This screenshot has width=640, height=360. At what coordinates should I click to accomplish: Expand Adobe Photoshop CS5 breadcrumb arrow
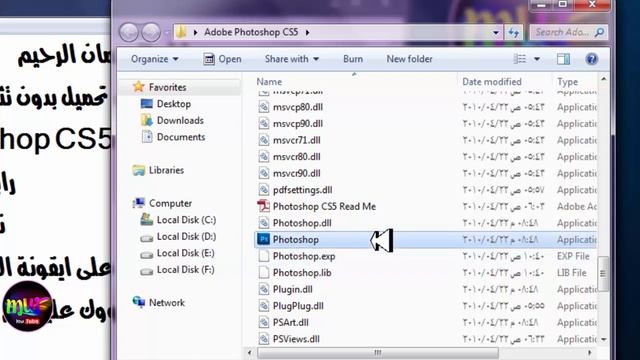point(307,32)
